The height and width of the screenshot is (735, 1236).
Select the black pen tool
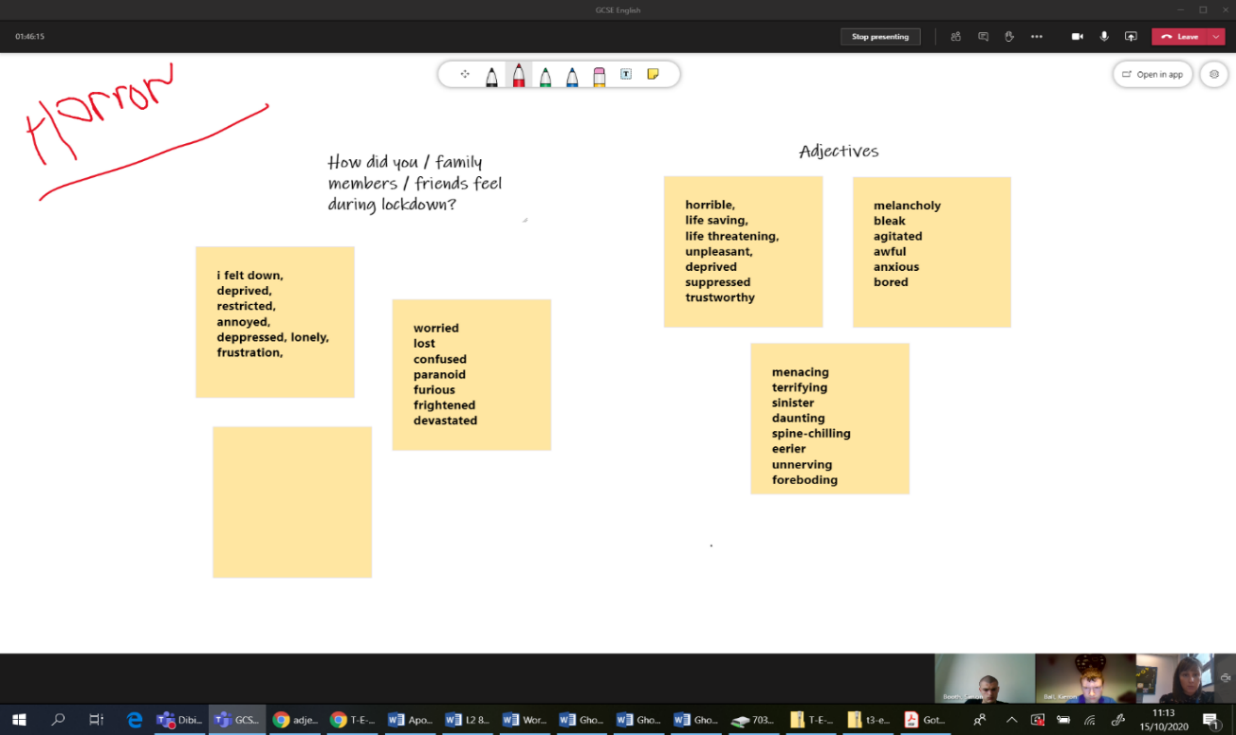click(492, 75)
